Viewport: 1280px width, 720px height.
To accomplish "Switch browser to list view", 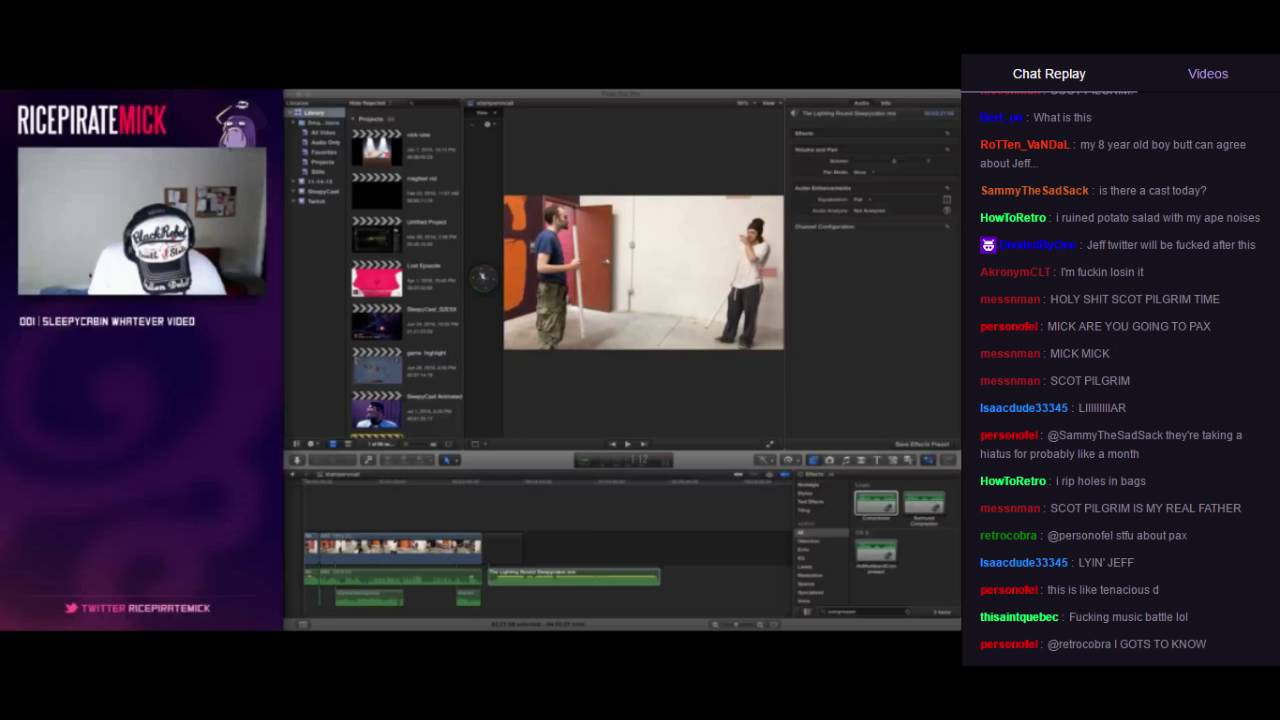I will pyautogui.click(x=347, y=444).
